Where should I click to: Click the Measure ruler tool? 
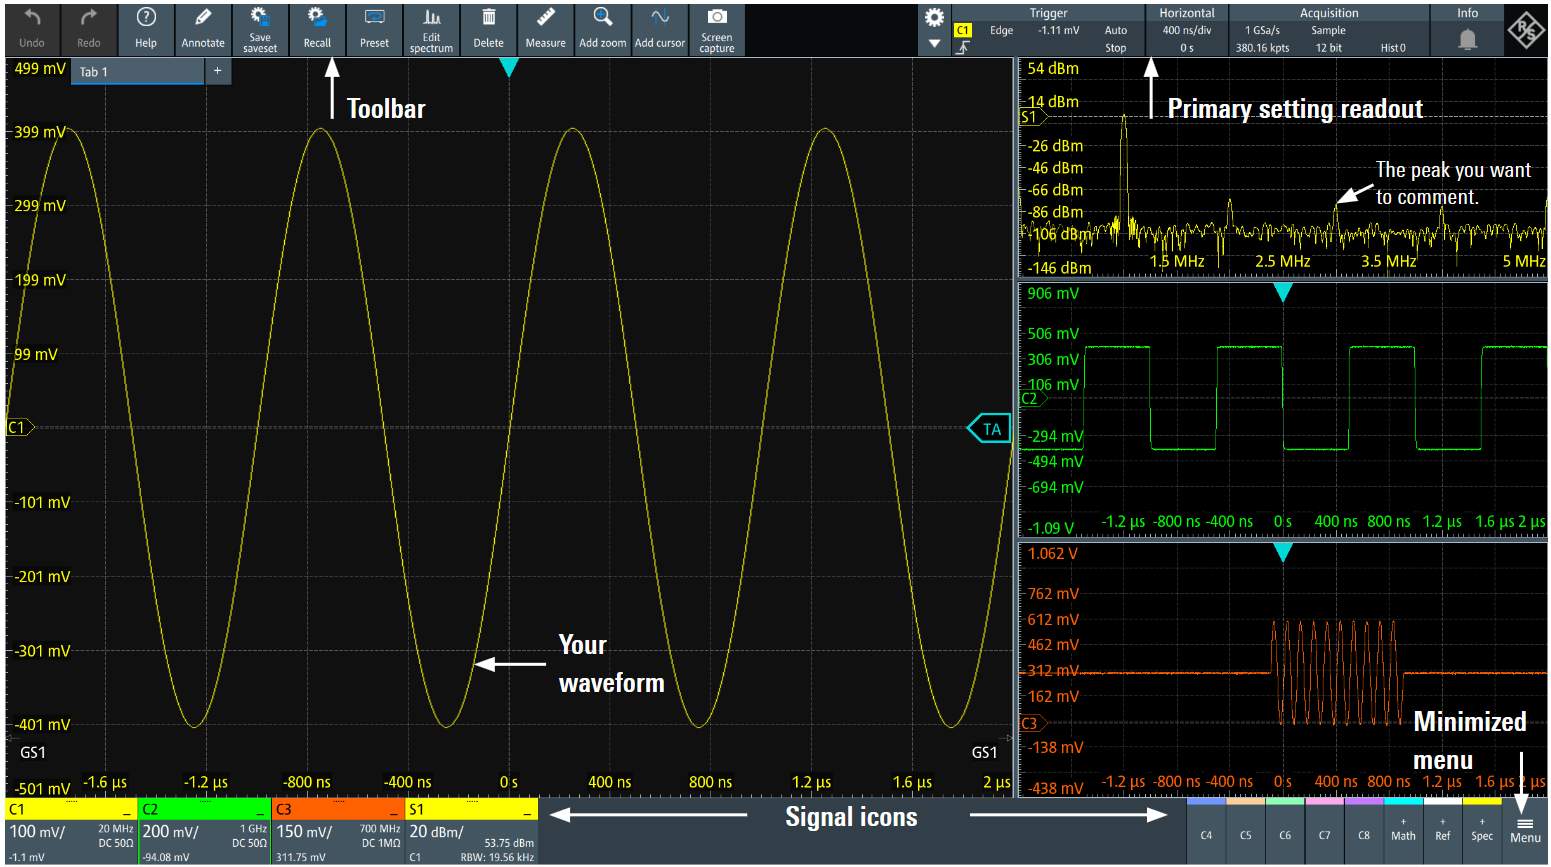[x=545, y=29]
